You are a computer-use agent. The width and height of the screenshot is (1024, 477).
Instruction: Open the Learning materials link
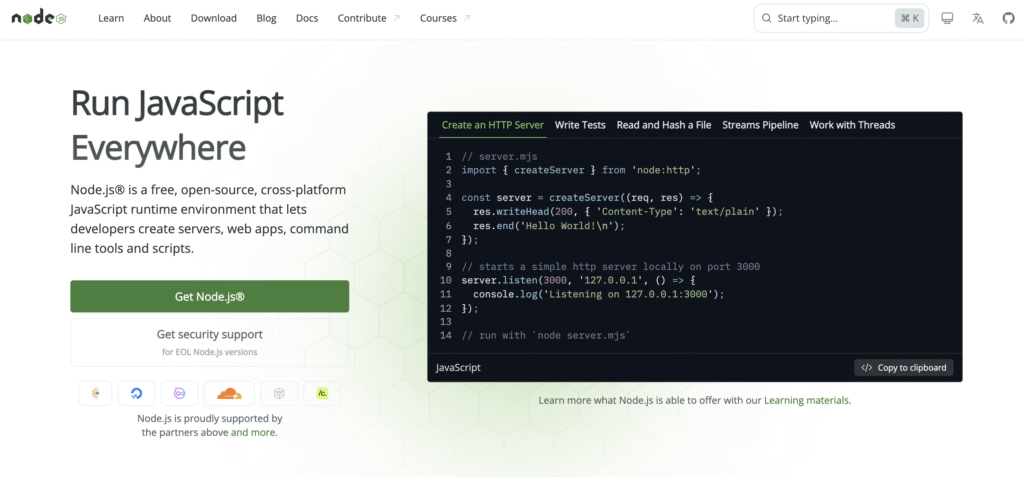(x=807, y=400)
